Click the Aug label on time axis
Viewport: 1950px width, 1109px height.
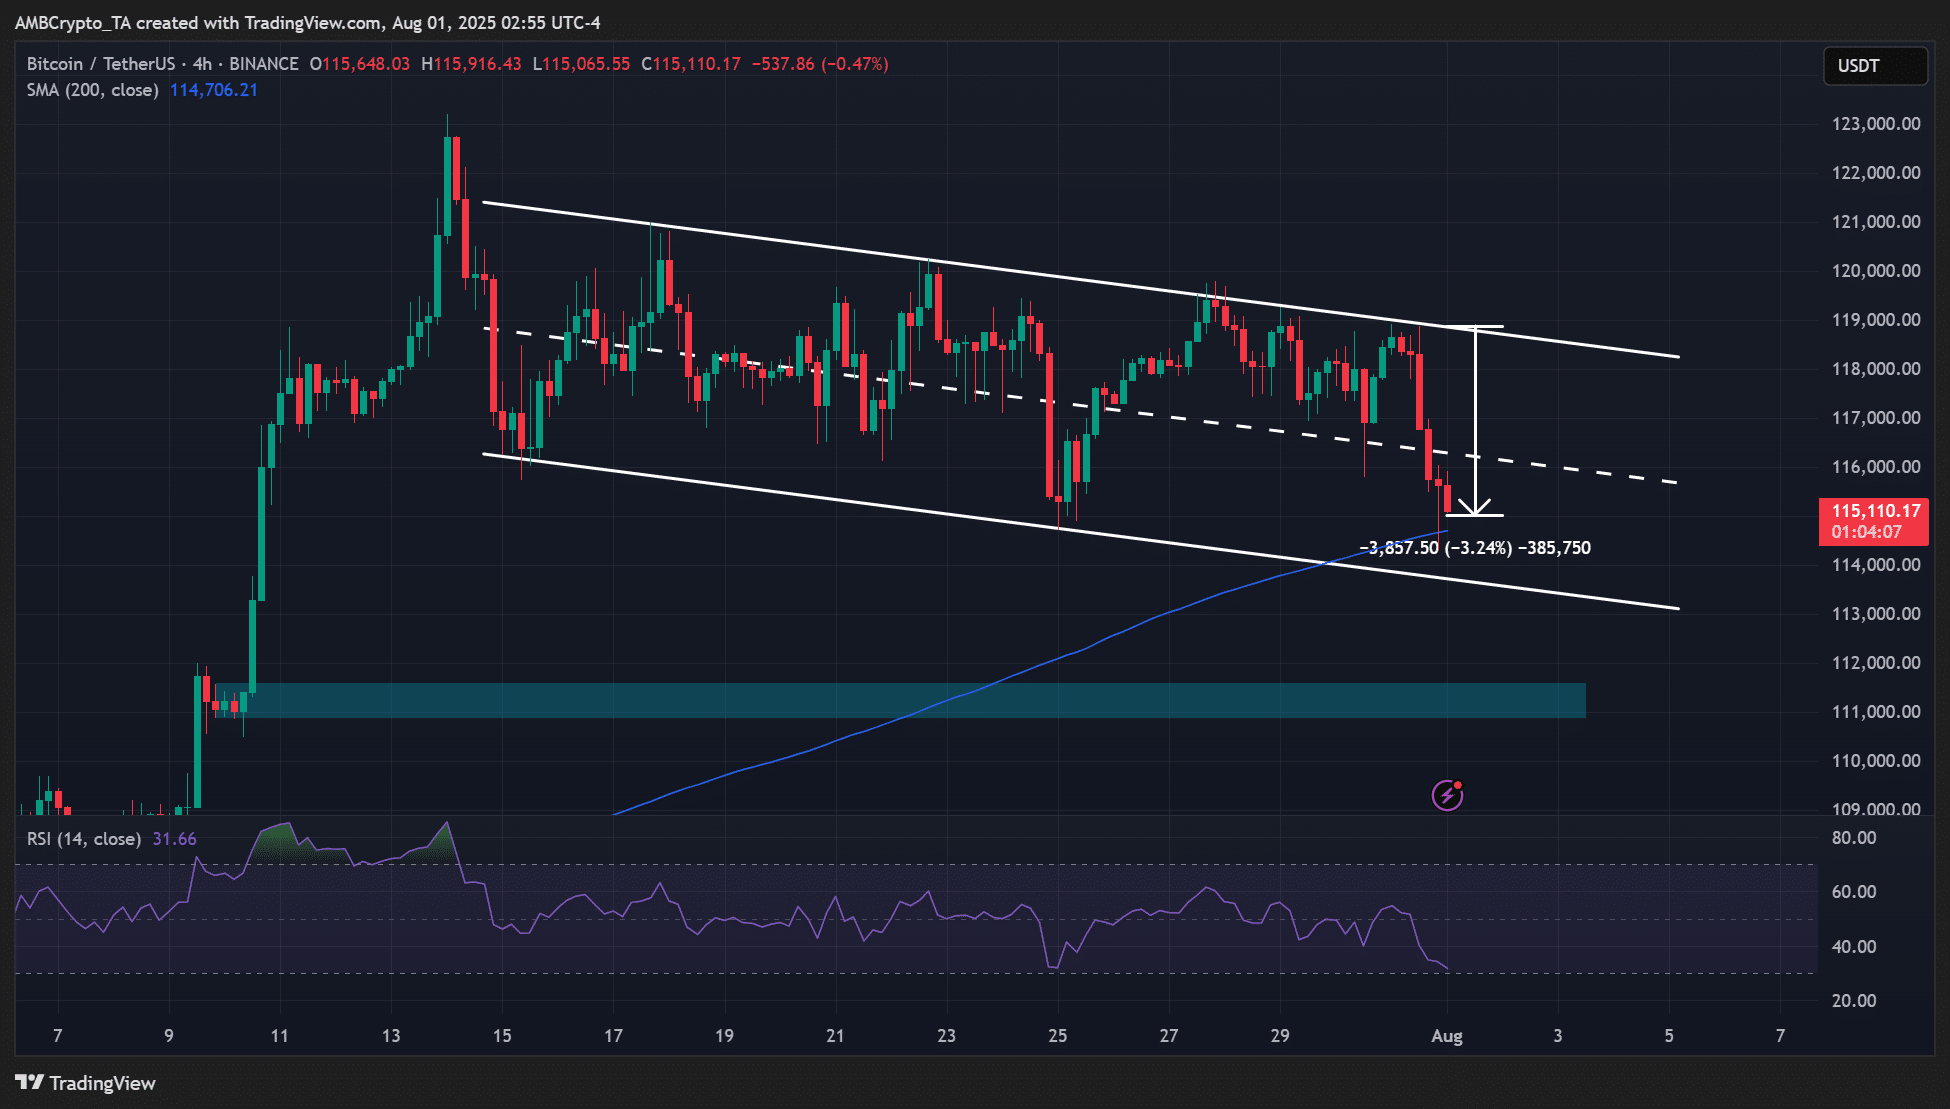(1446, 1036)
